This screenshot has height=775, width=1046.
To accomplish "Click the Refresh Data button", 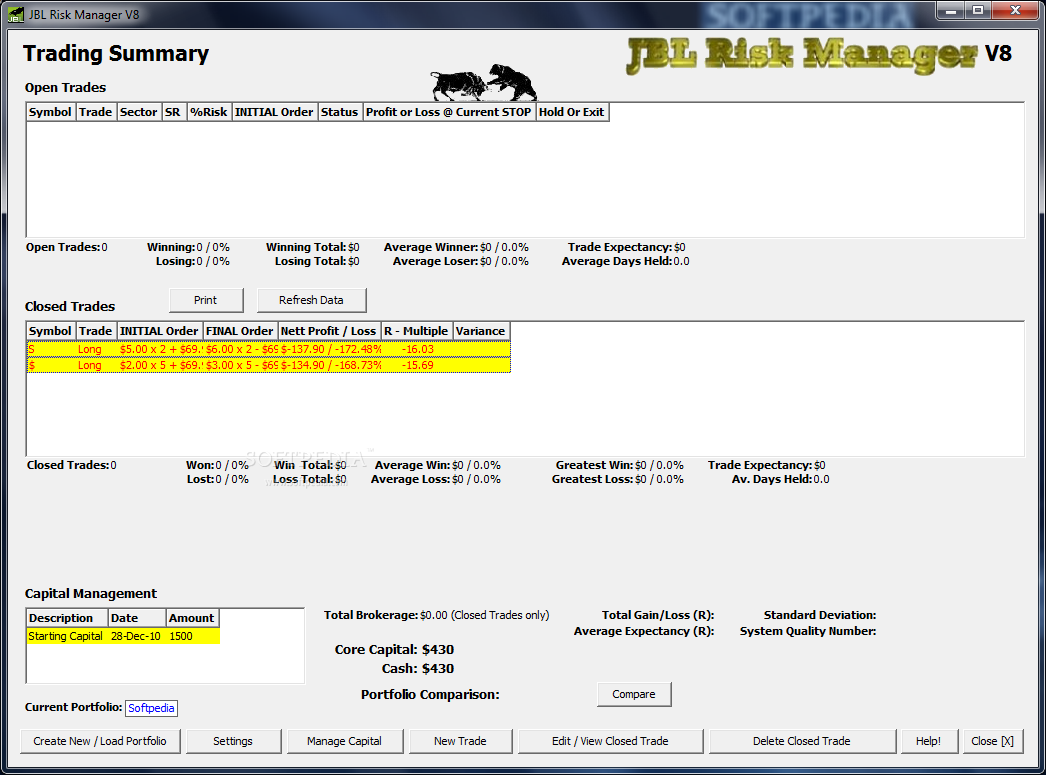I will (x=312, y=300).
